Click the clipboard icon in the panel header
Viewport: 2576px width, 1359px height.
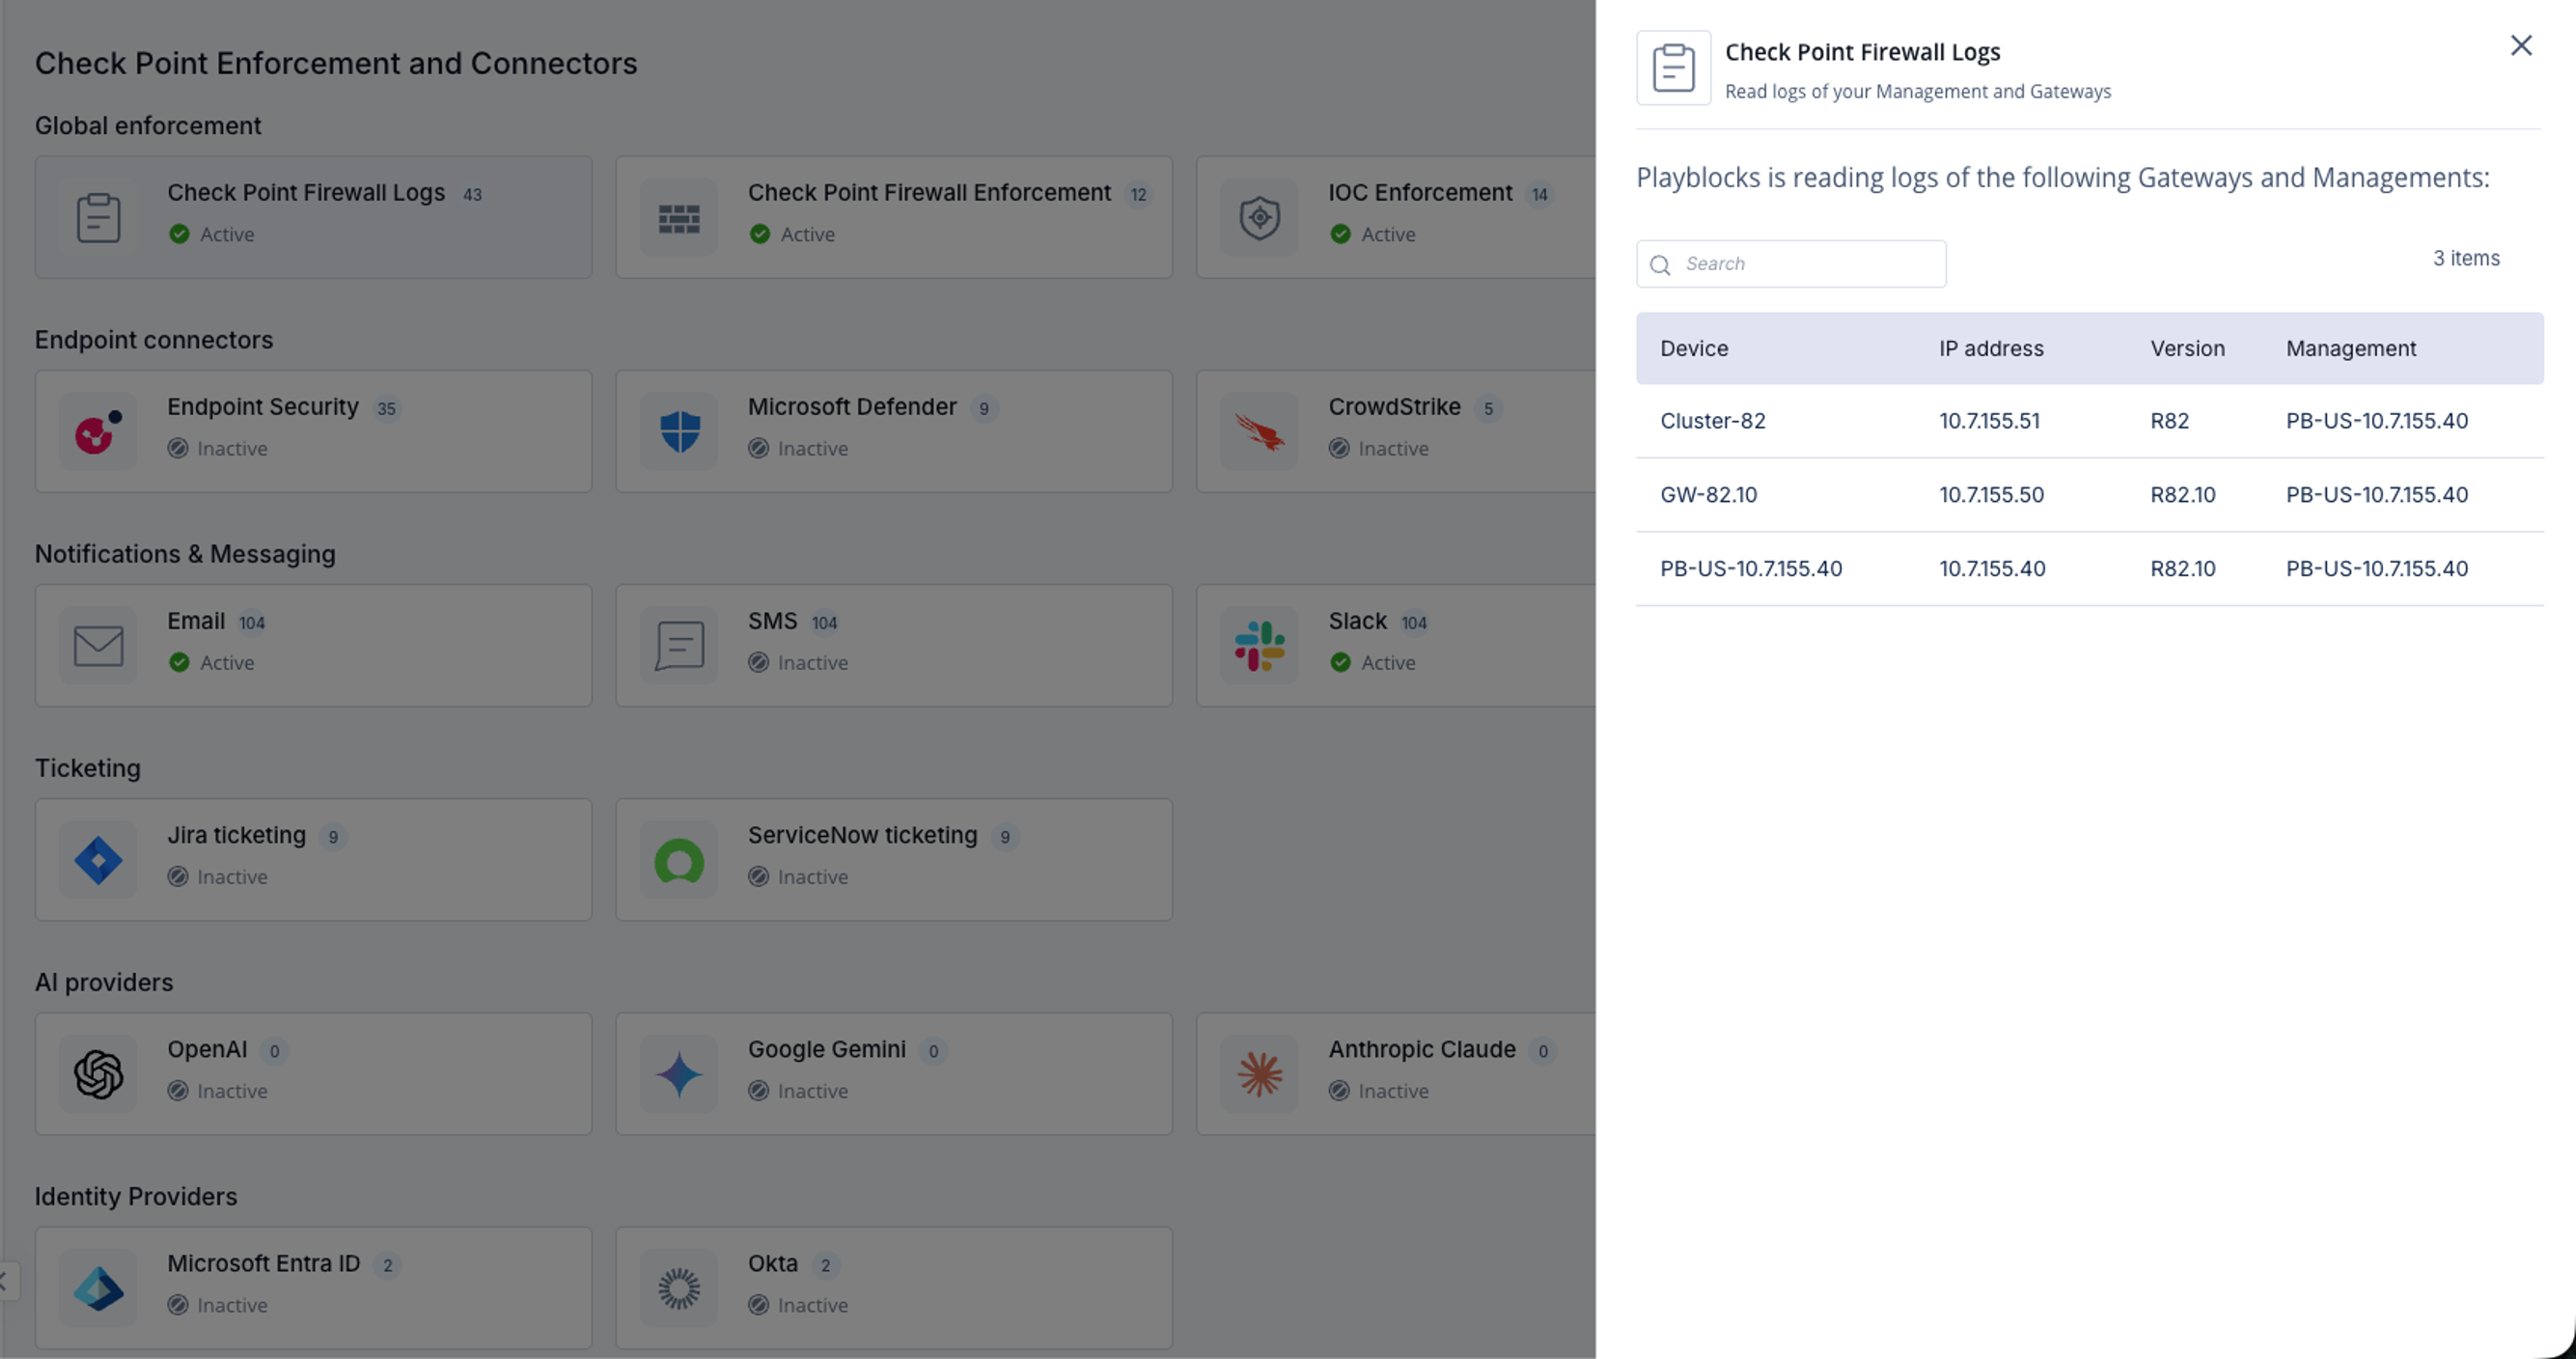pos(1673,68)
